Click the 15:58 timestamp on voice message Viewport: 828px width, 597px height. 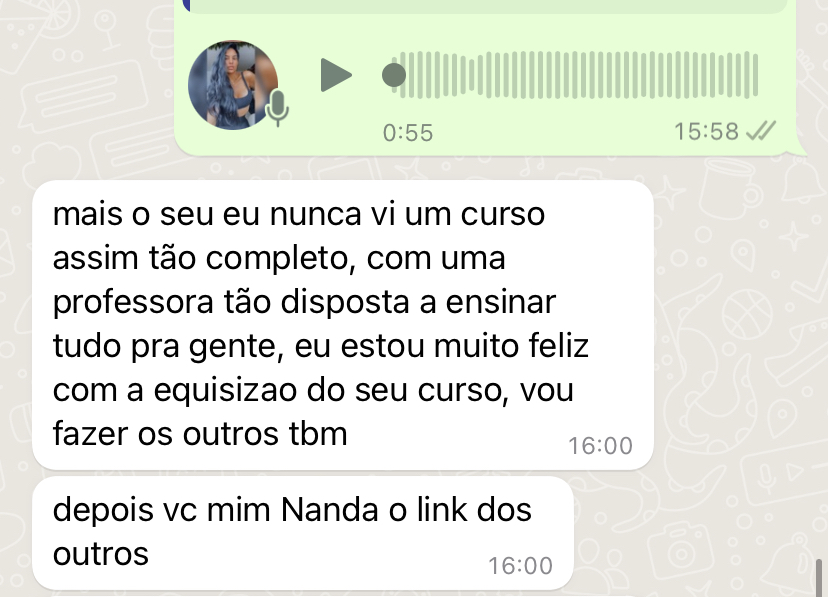[706, 131]
